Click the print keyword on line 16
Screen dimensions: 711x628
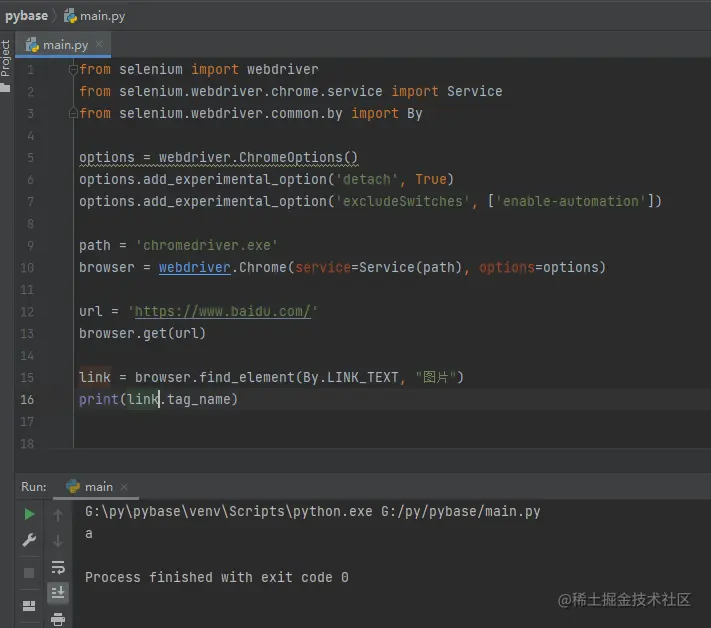[98, 399]
